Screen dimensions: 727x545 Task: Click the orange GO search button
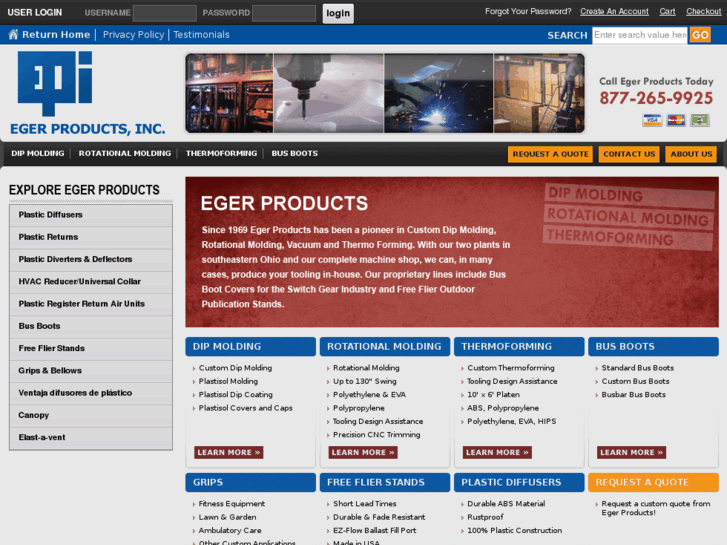(700, 35)
